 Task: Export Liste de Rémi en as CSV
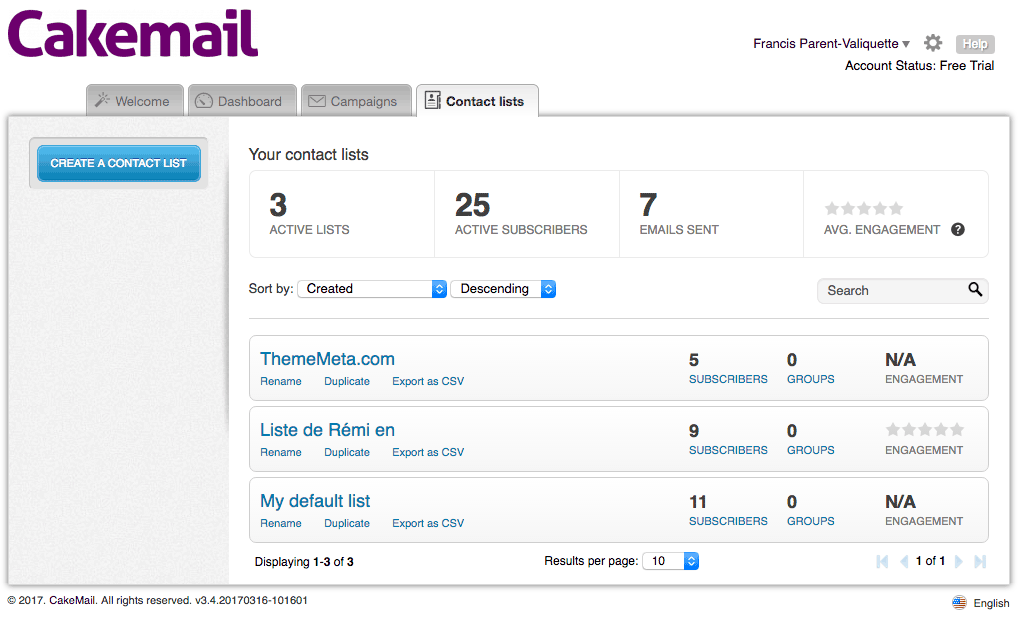(x=428, y=452)
